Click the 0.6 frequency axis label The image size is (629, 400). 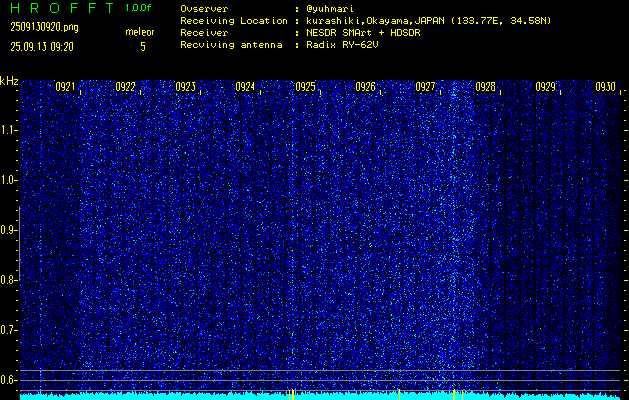pyautogui.click(x=8, y=380)
